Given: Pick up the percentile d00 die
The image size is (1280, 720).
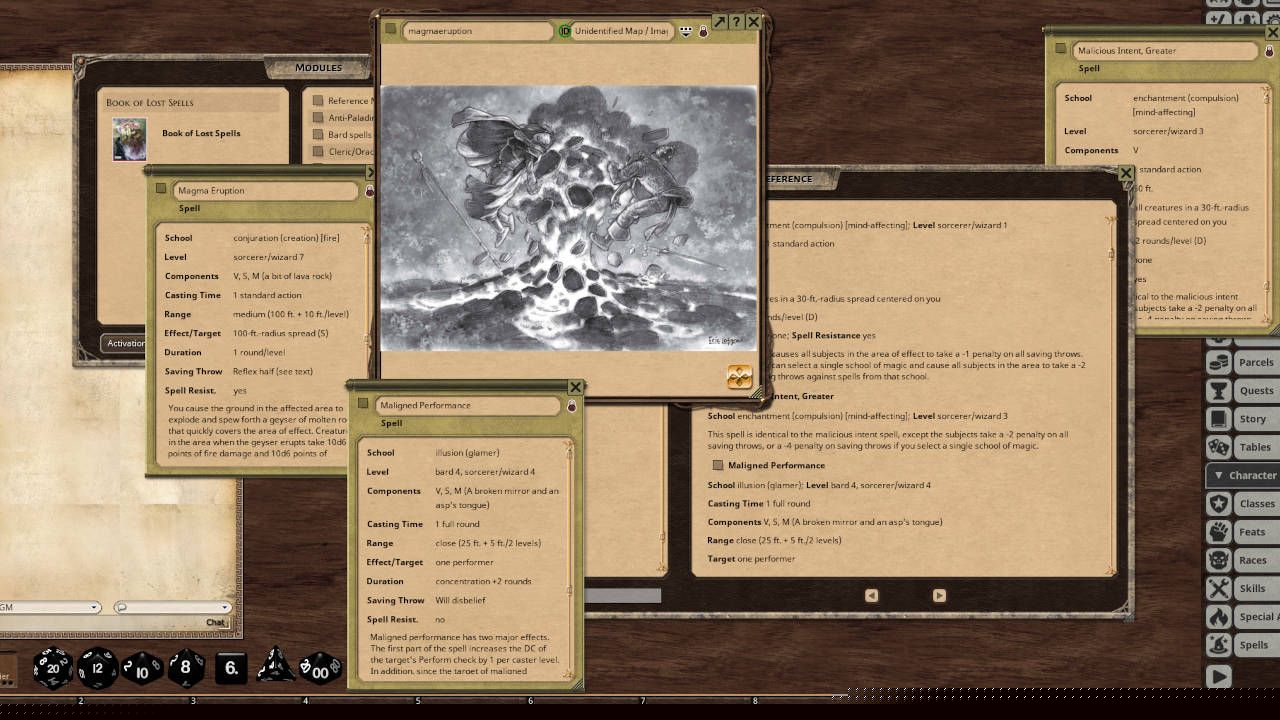Looking at the screenshot, I should point(321,668).
